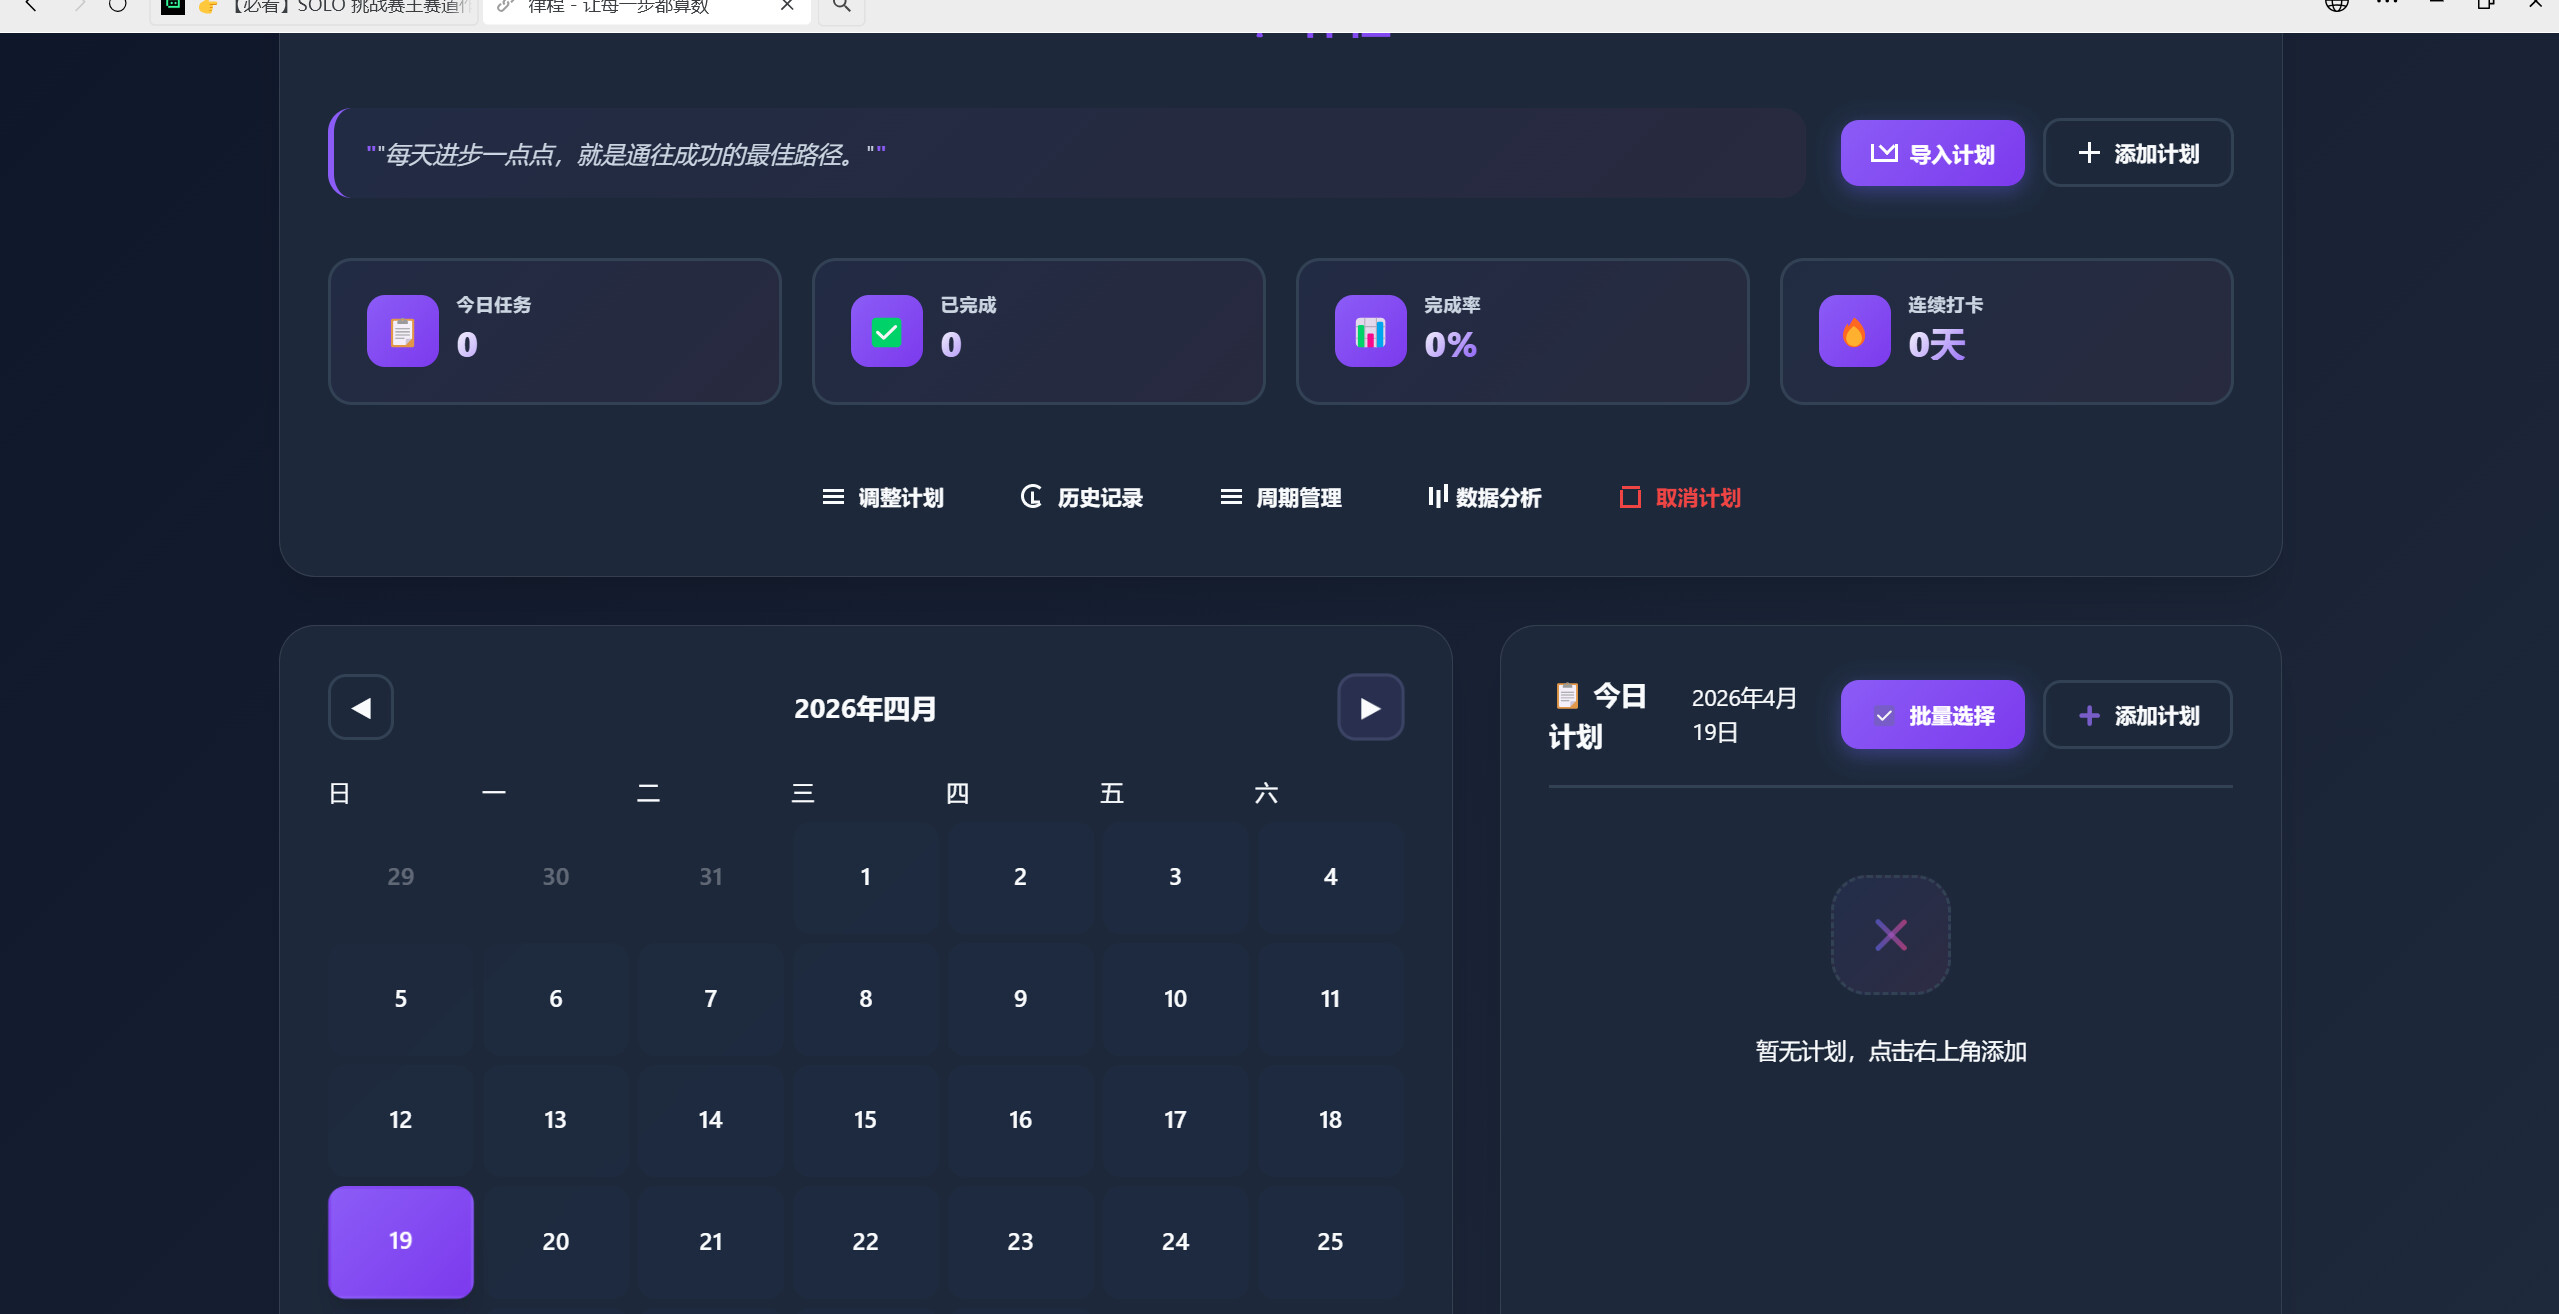Go to previous month with left arrow
The image size is (2559, 1314).
point(361,708)
